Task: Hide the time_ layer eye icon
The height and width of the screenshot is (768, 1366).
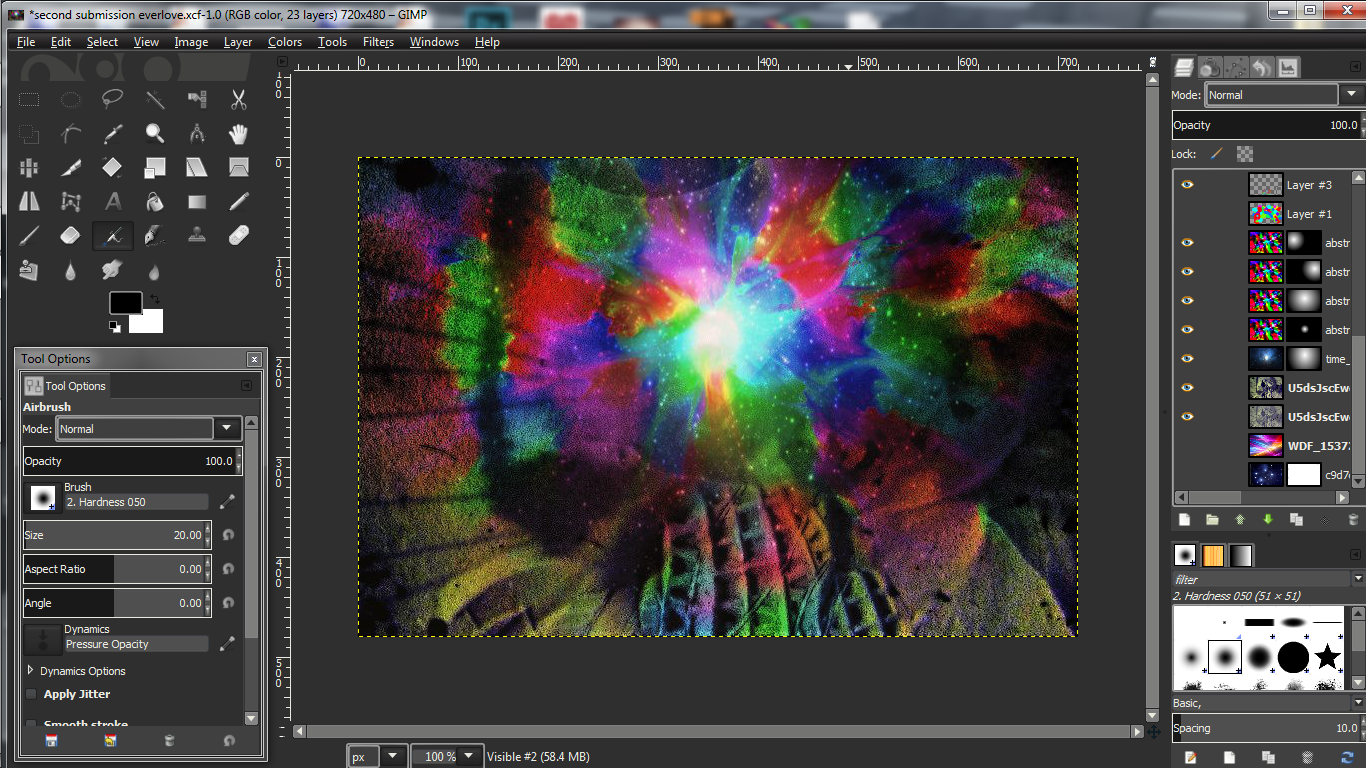Action: point(1187,358)
